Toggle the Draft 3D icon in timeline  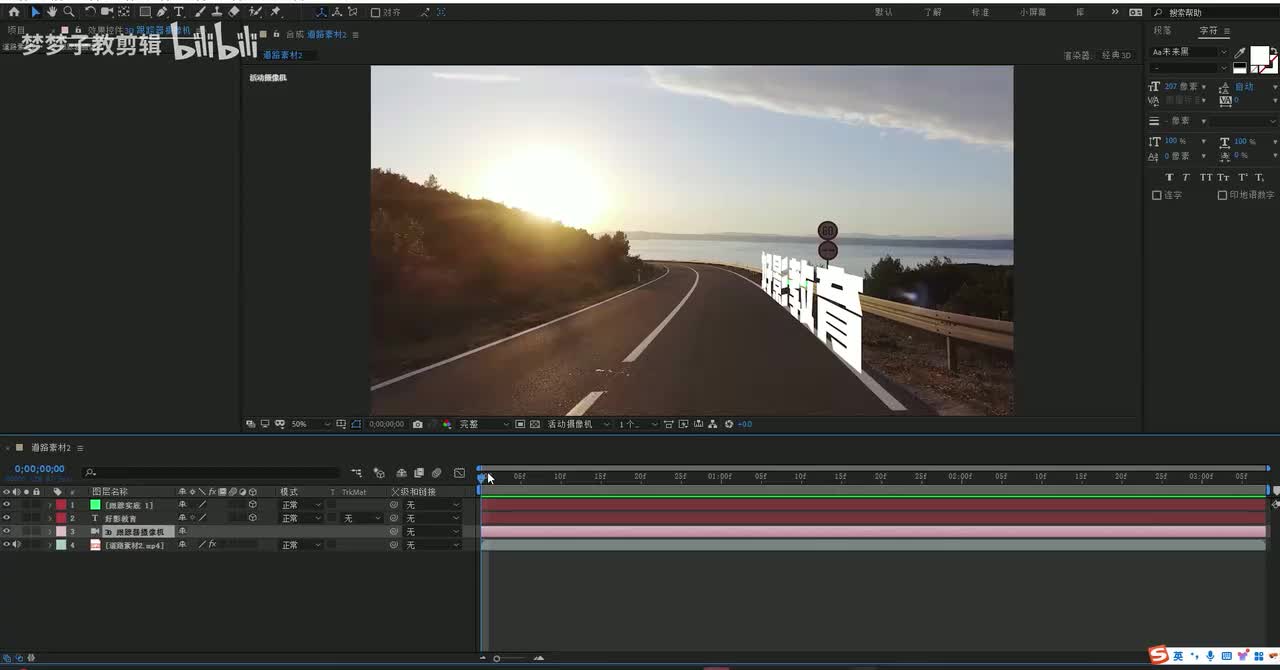click(379, 473)
